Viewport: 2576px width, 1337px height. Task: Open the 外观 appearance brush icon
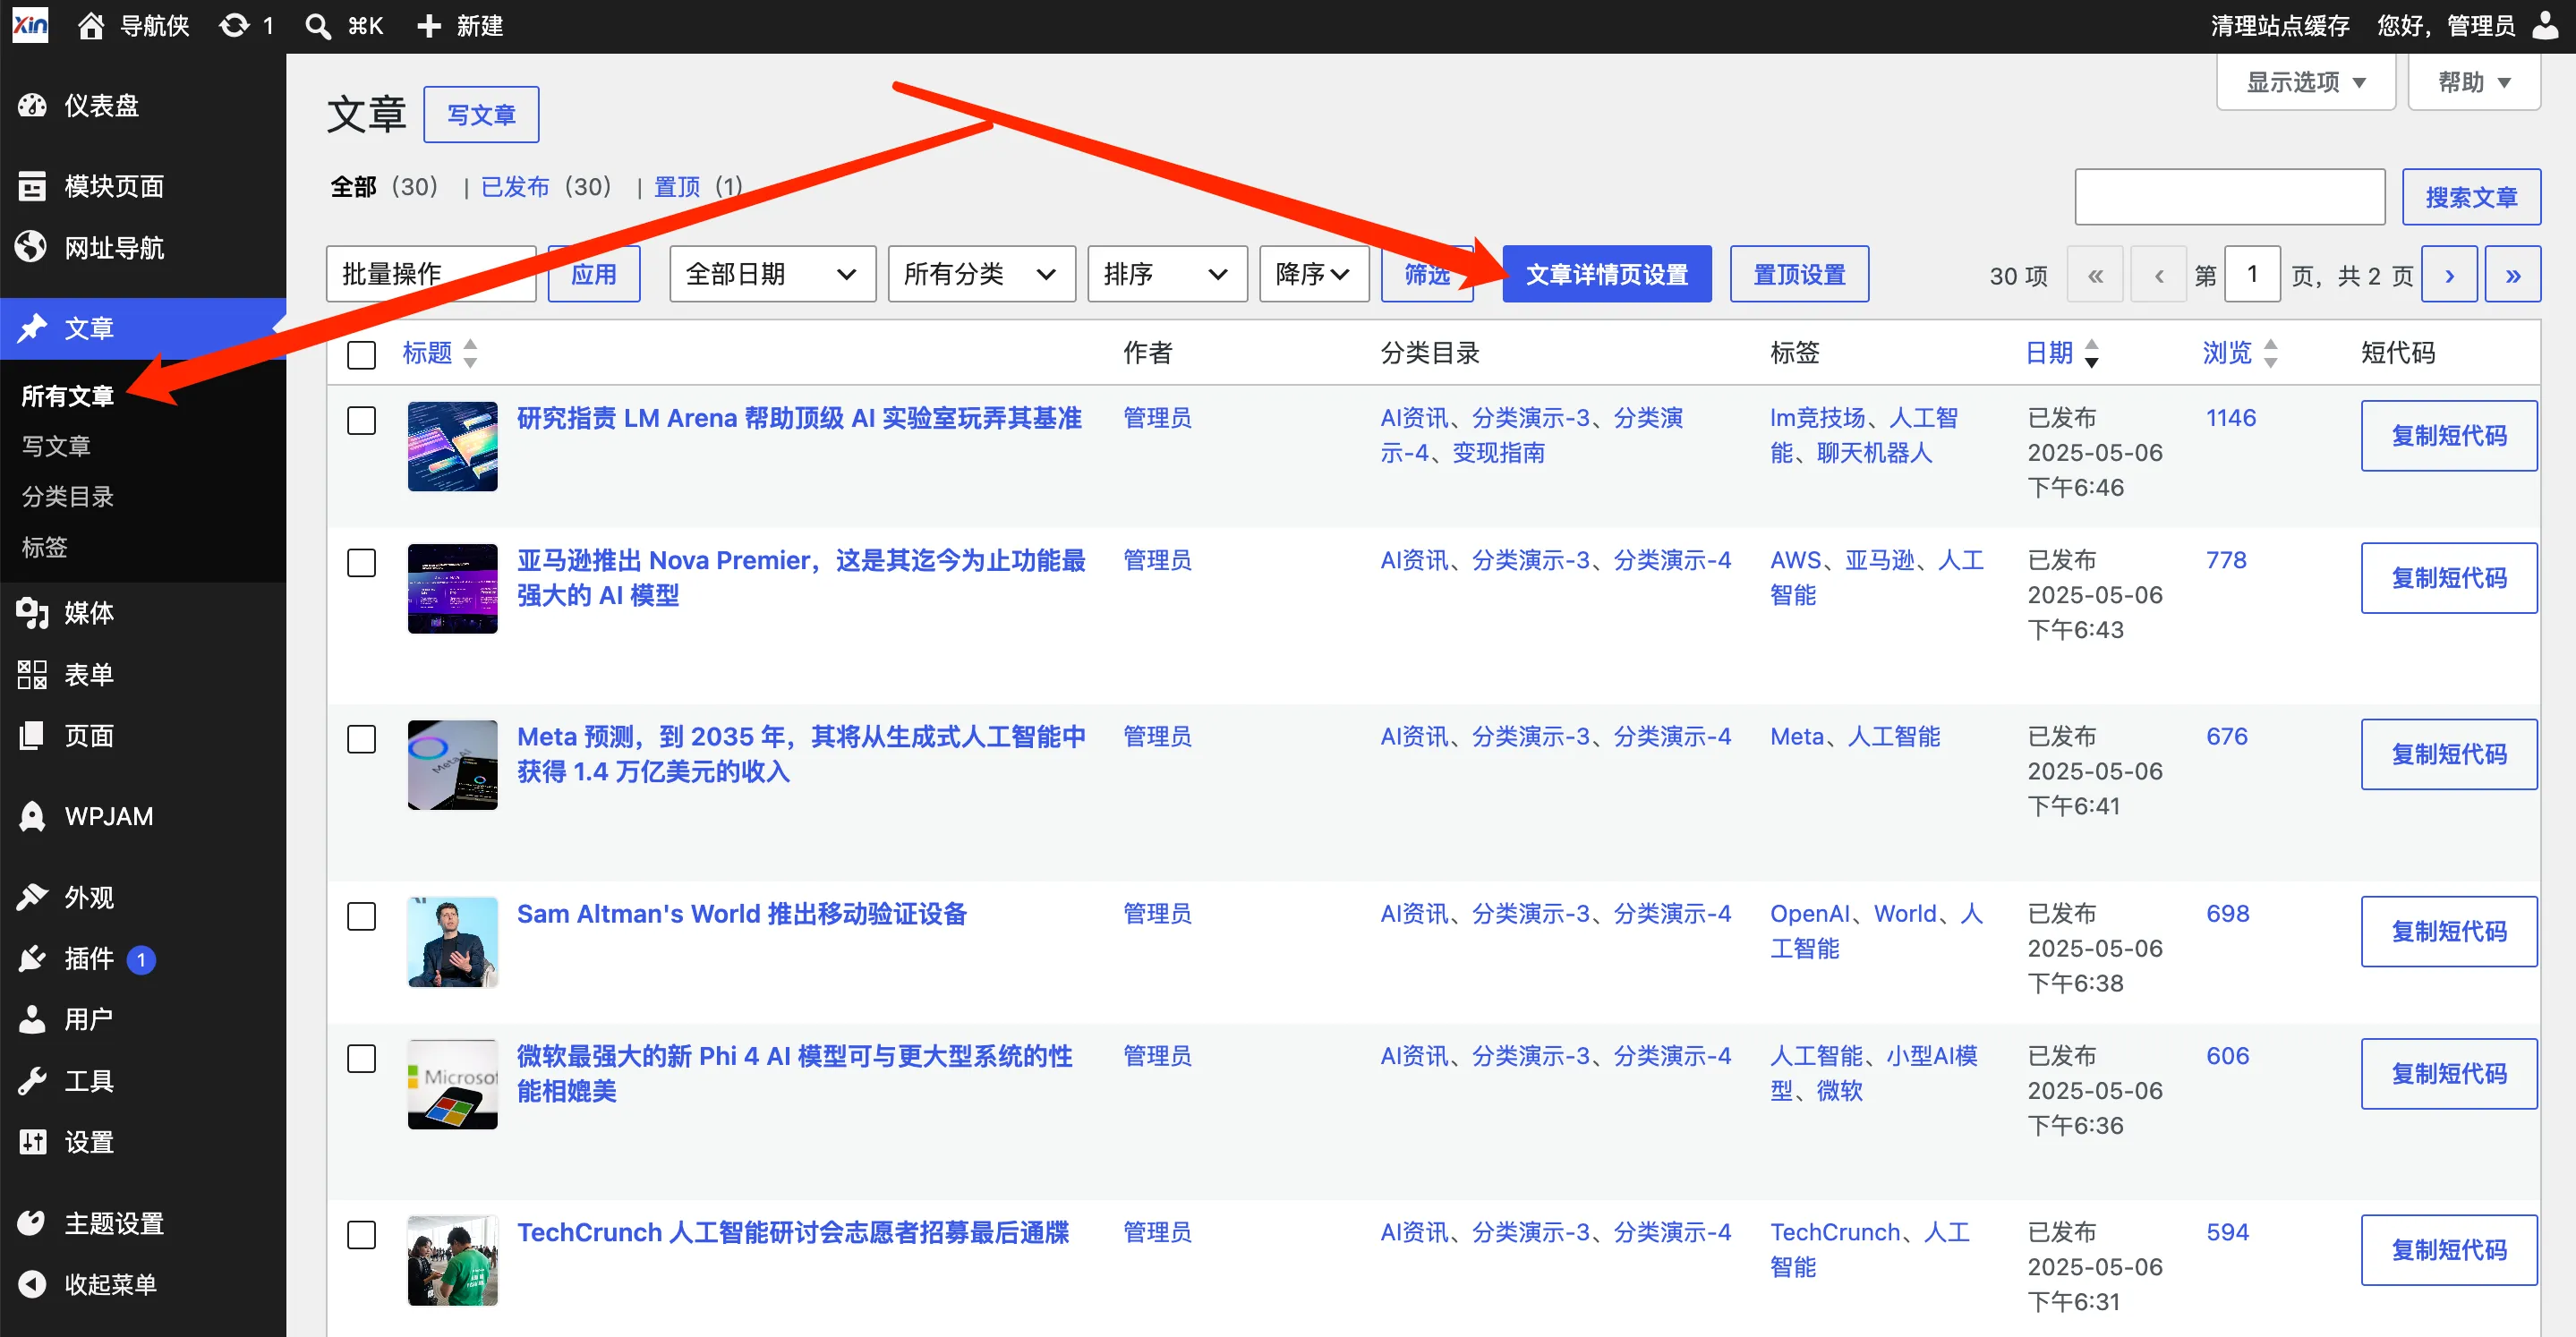32,897
